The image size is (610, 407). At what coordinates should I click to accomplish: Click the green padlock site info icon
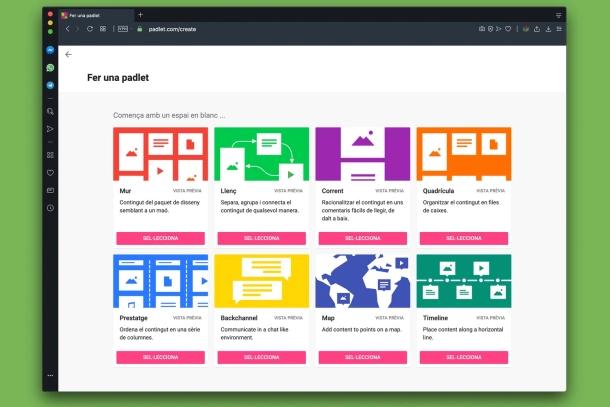click(x=140, y=29)
